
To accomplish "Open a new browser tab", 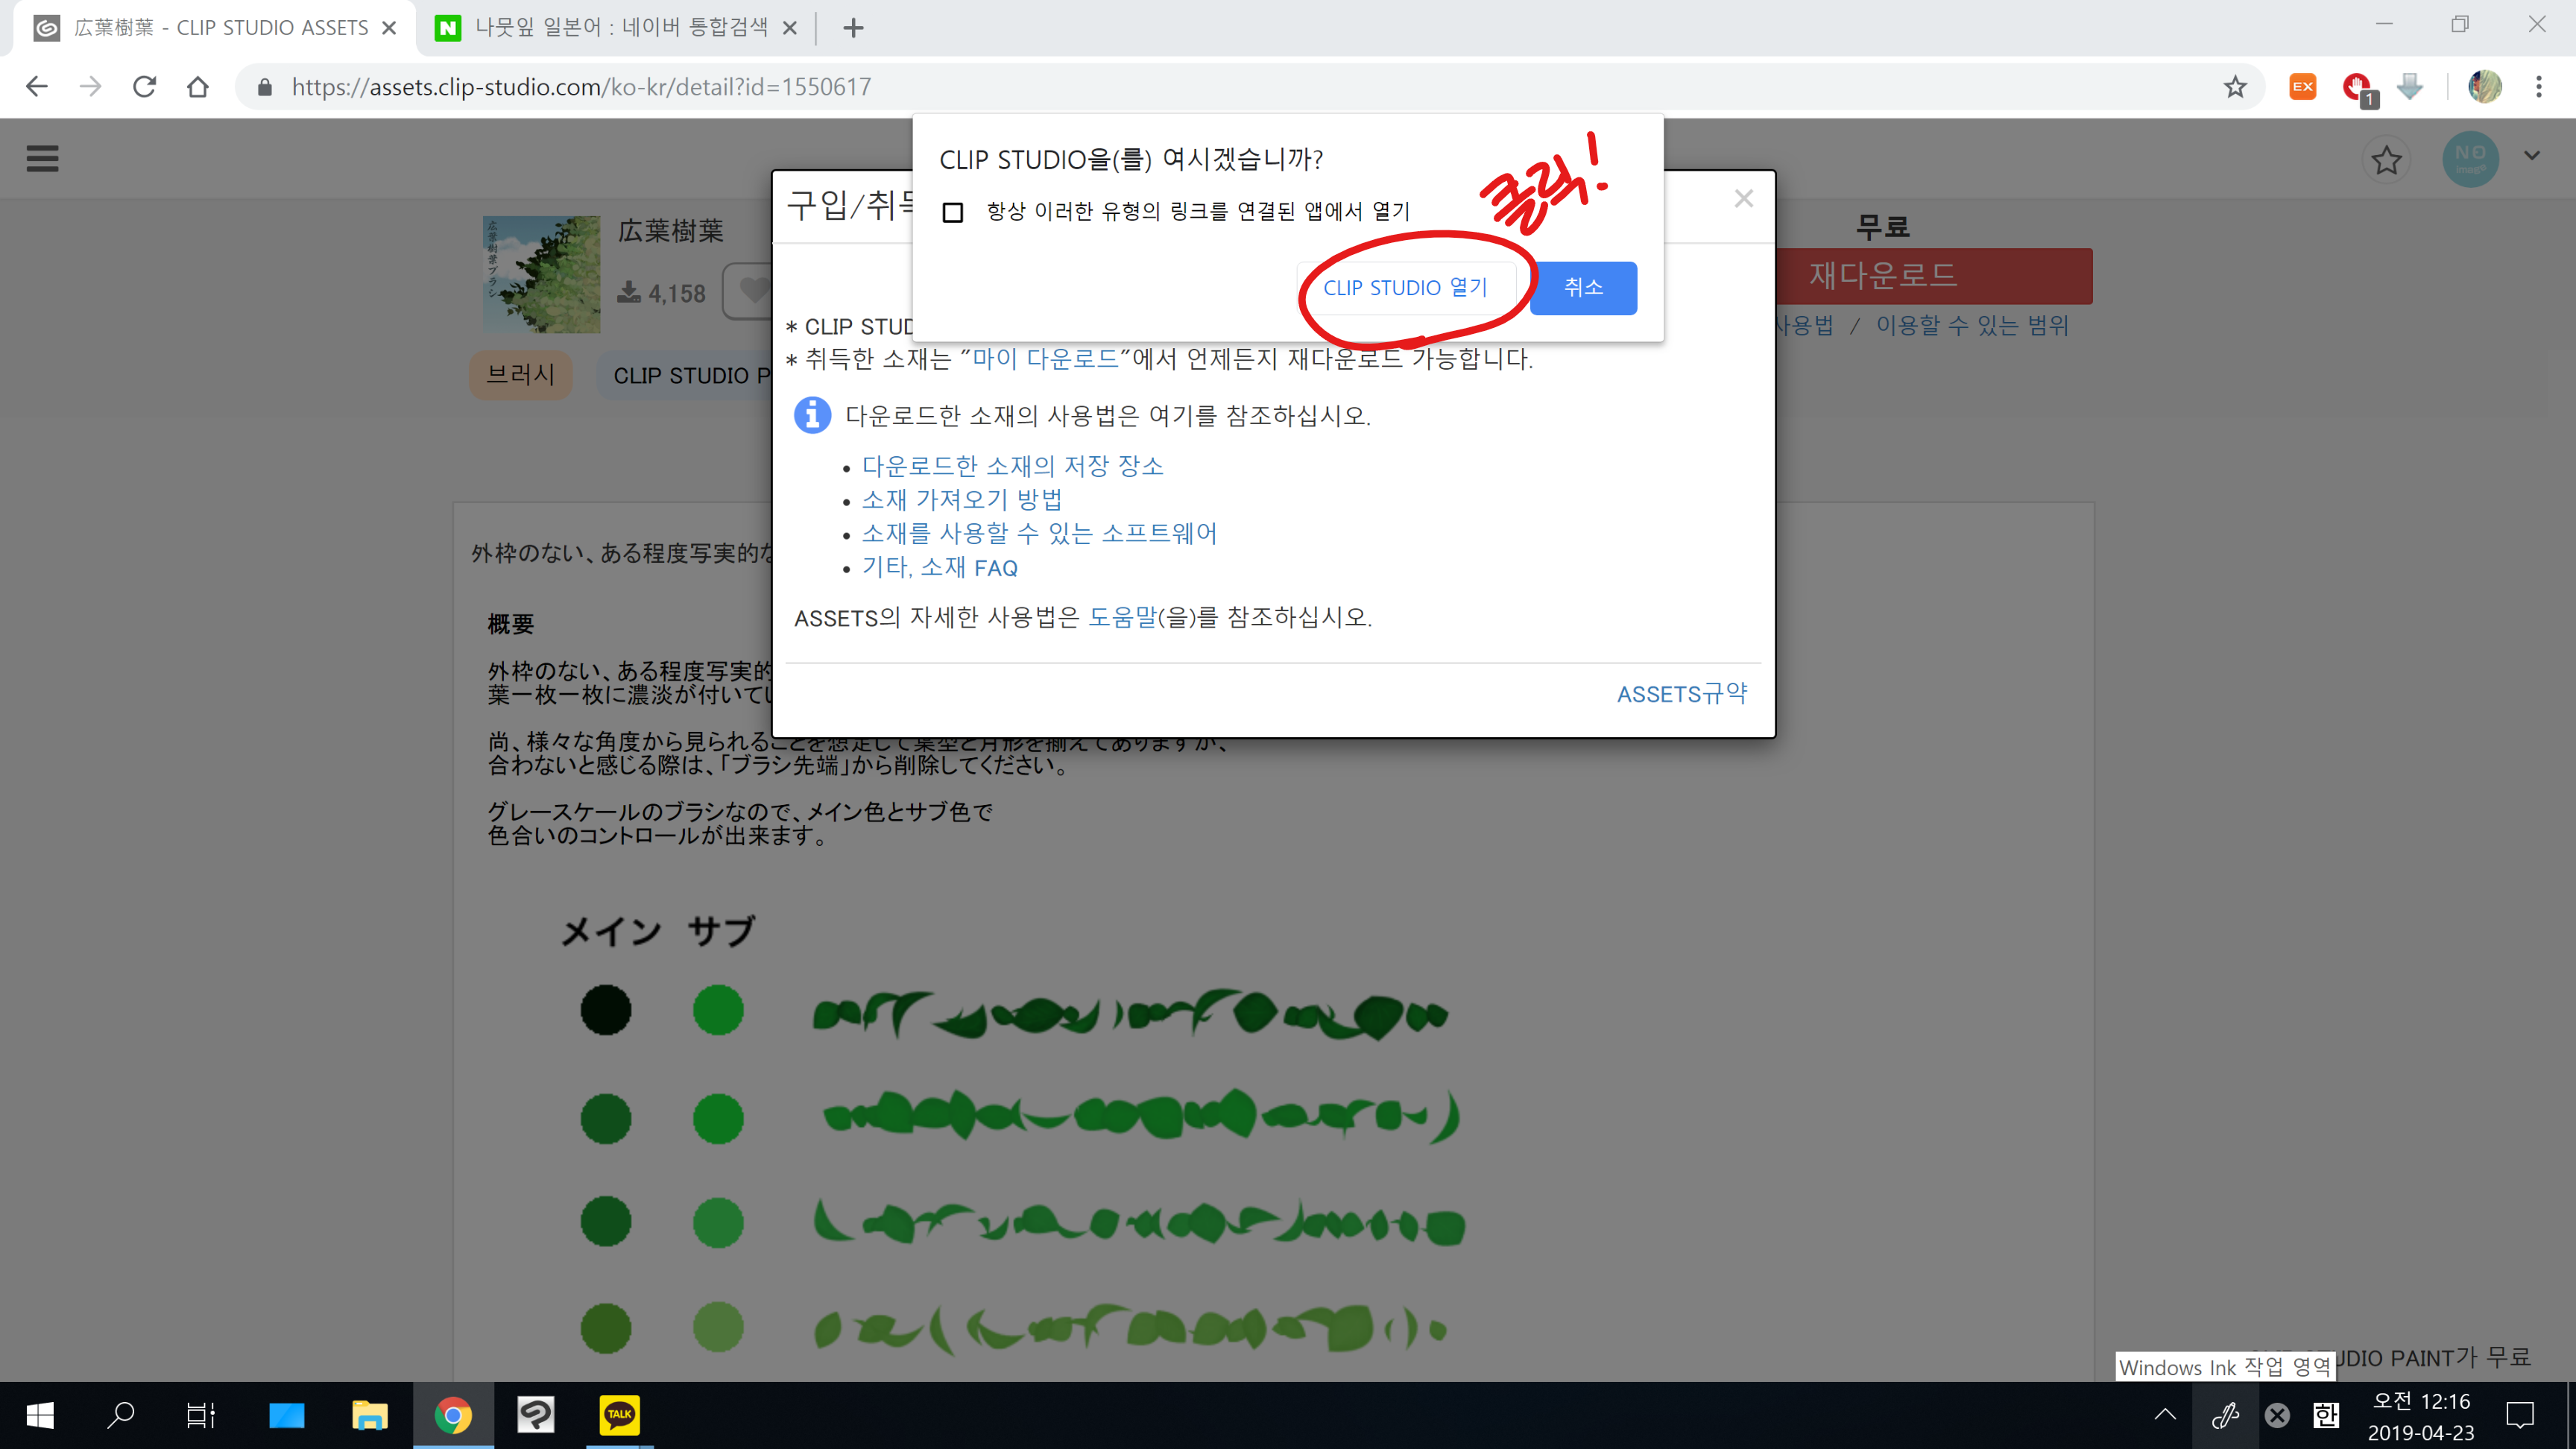I will (853, 28).
